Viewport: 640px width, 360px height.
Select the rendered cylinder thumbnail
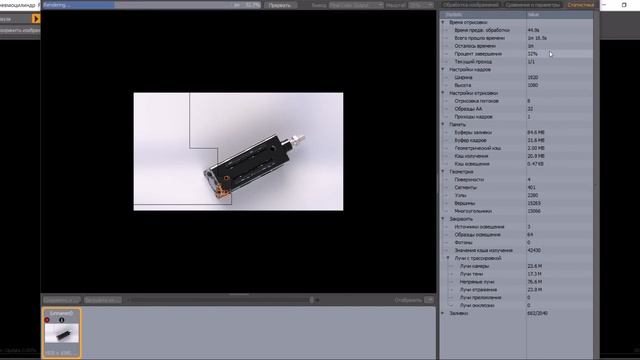click(62, 333)
